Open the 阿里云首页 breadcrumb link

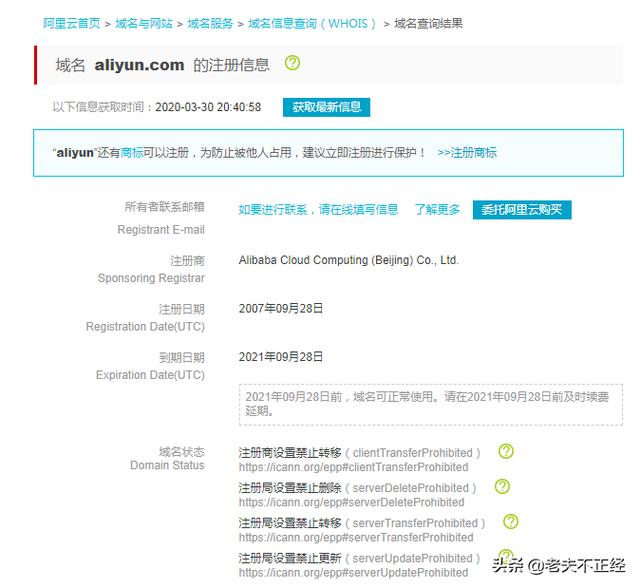pos(71,24)
